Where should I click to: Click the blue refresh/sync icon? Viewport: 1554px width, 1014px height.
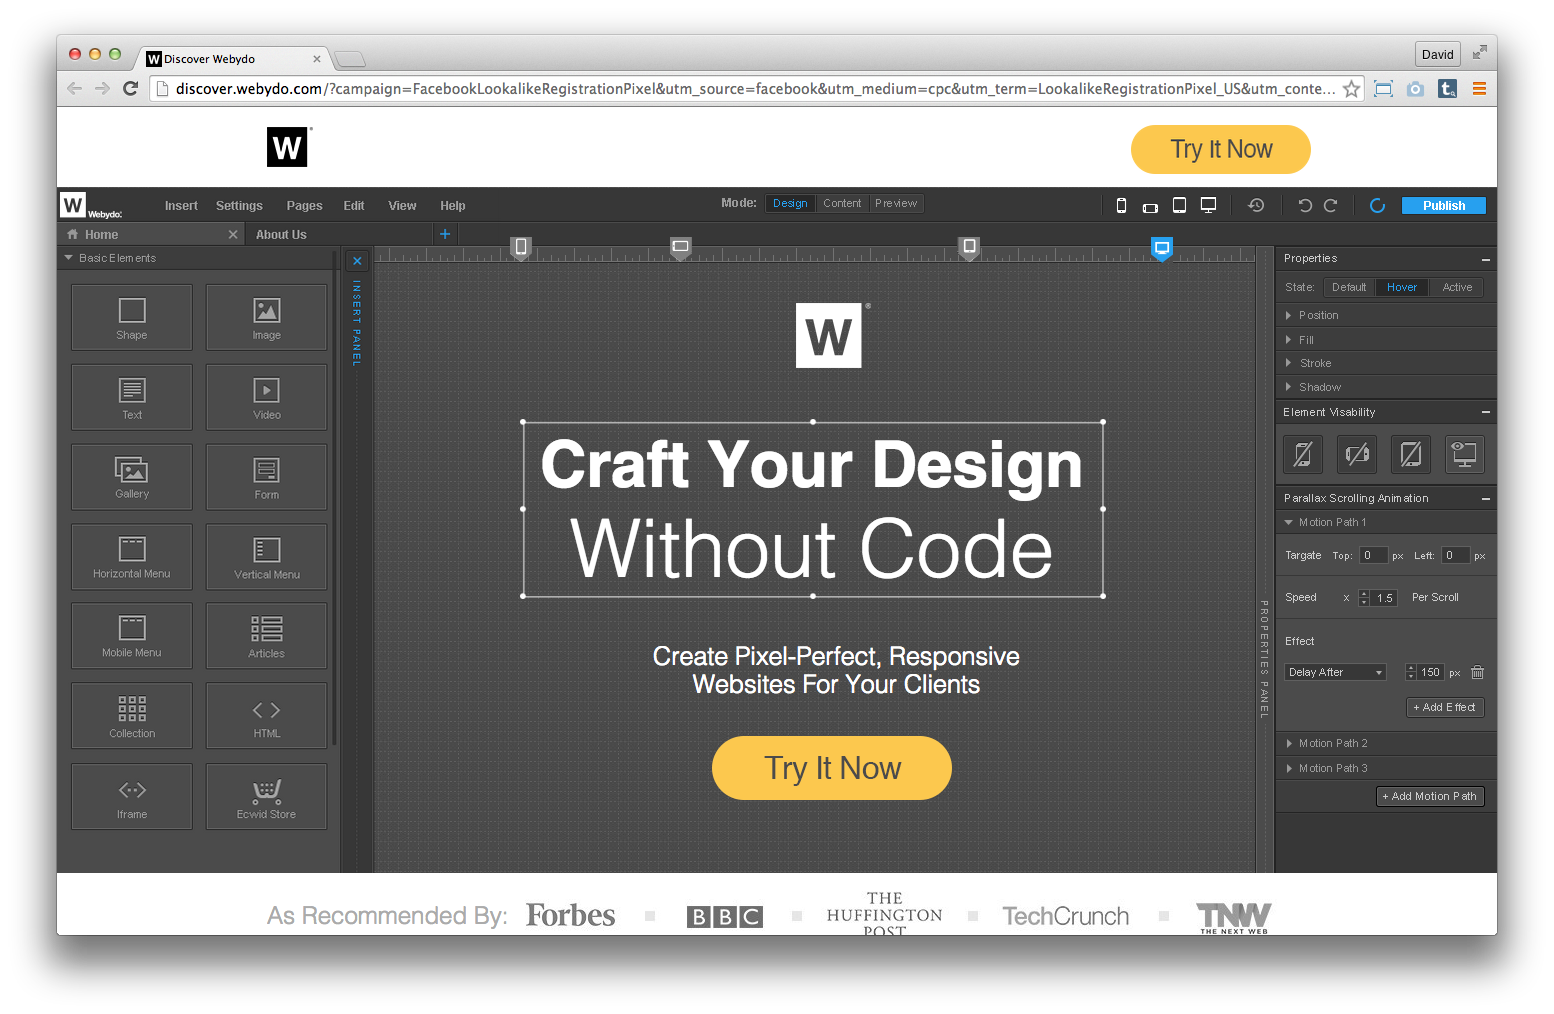[1377, 205]
